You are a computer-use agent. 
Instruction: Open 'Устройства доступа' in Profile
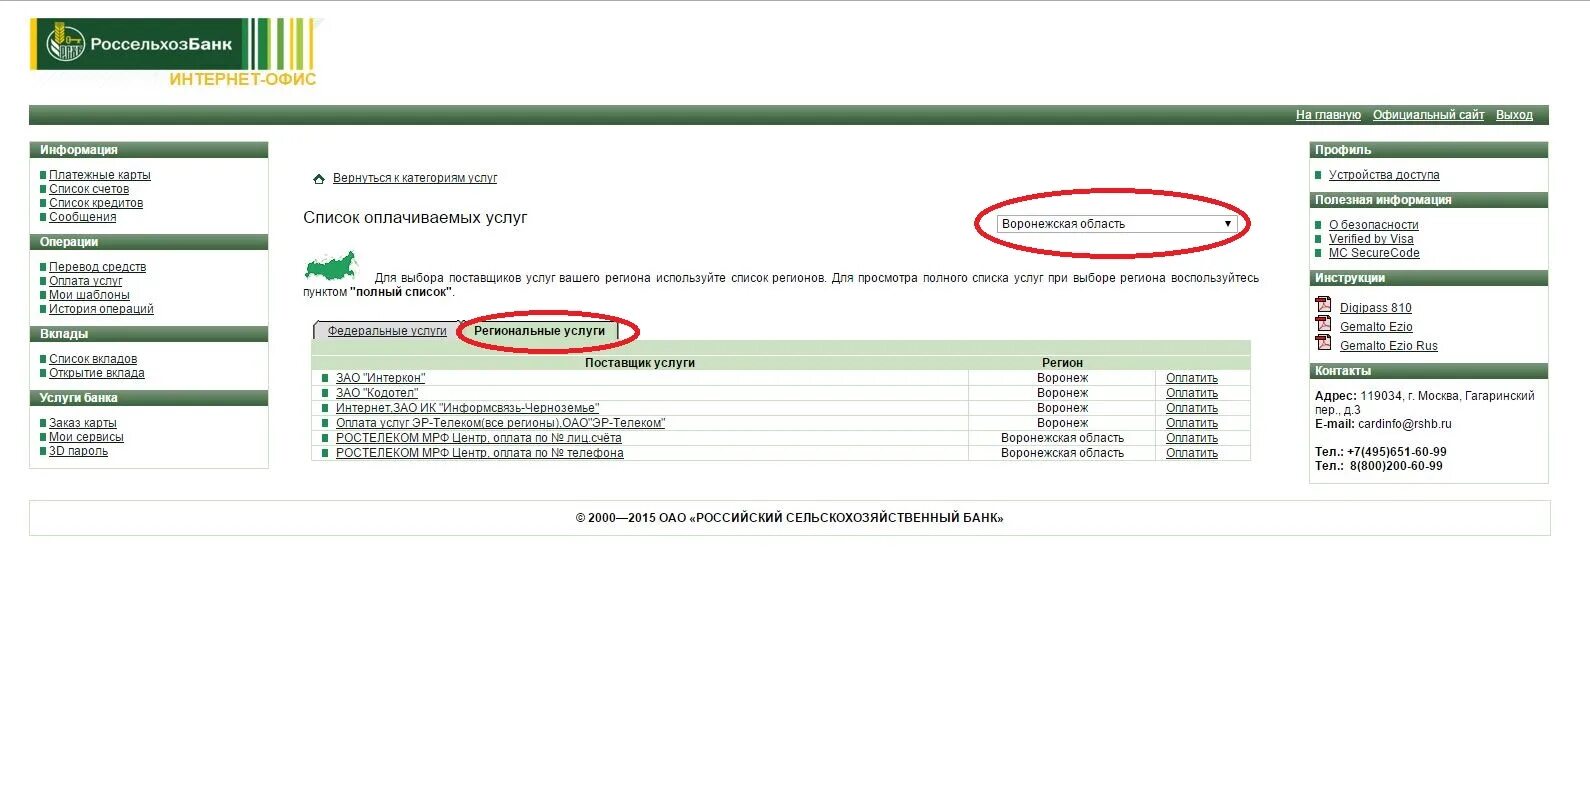pos(1384,175)
